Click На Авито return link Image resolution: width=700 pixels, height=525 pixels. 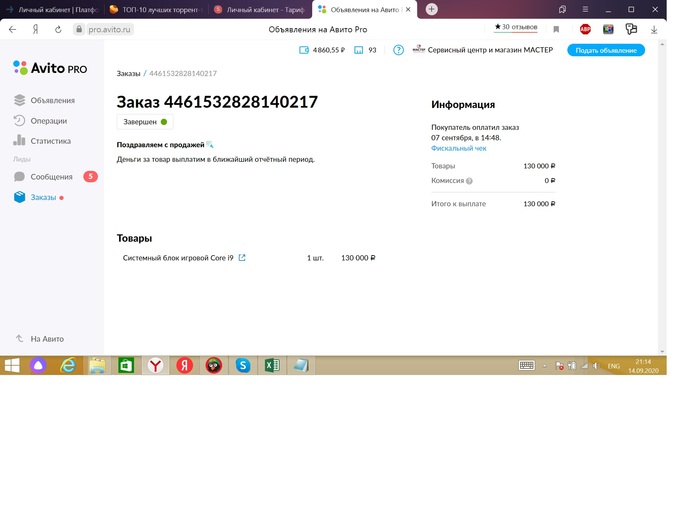click(x=46, y=339)
